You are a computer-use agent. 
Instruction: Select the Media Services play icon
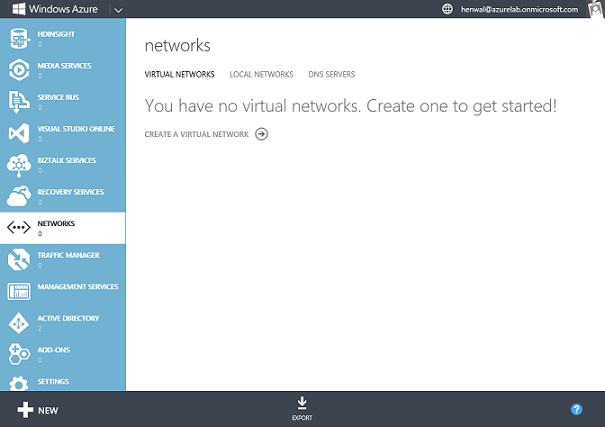pyautogui.click(x=19, y=70)
